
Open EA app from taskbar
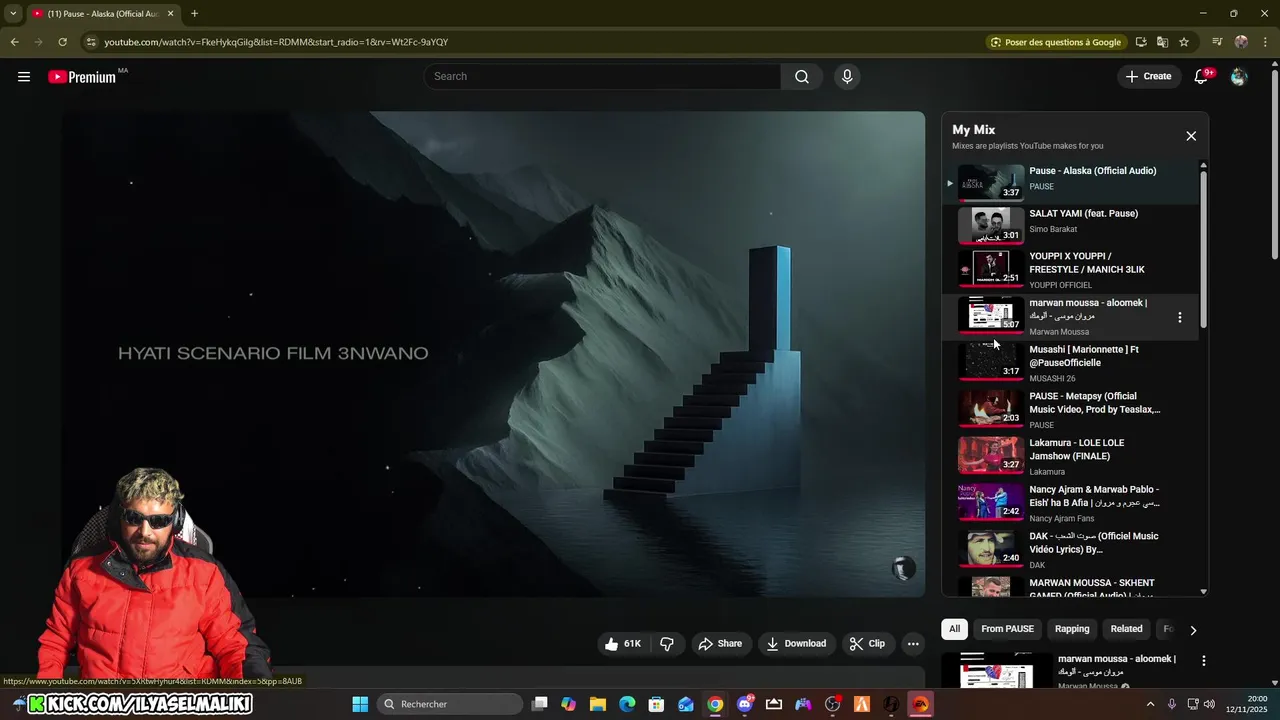(920, 704)
